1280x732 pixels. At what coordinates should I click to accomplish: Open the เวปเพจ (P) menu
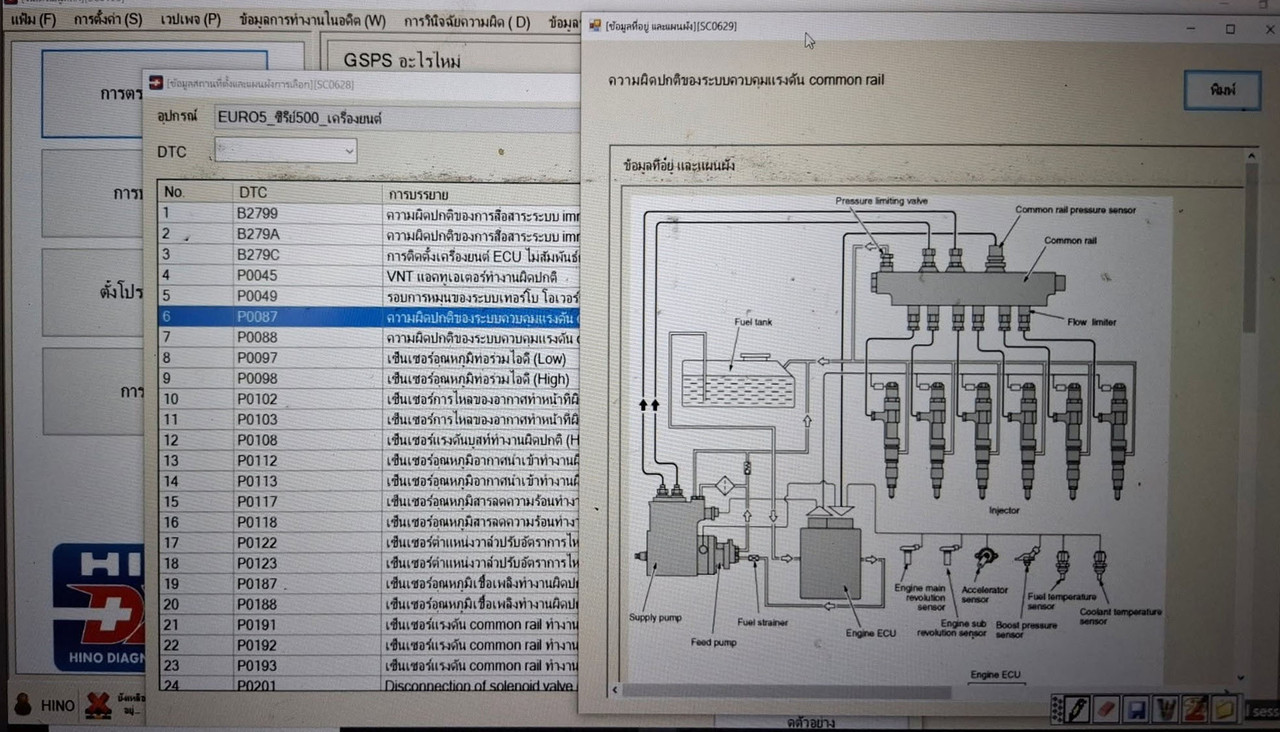click(x=191, y=20)
